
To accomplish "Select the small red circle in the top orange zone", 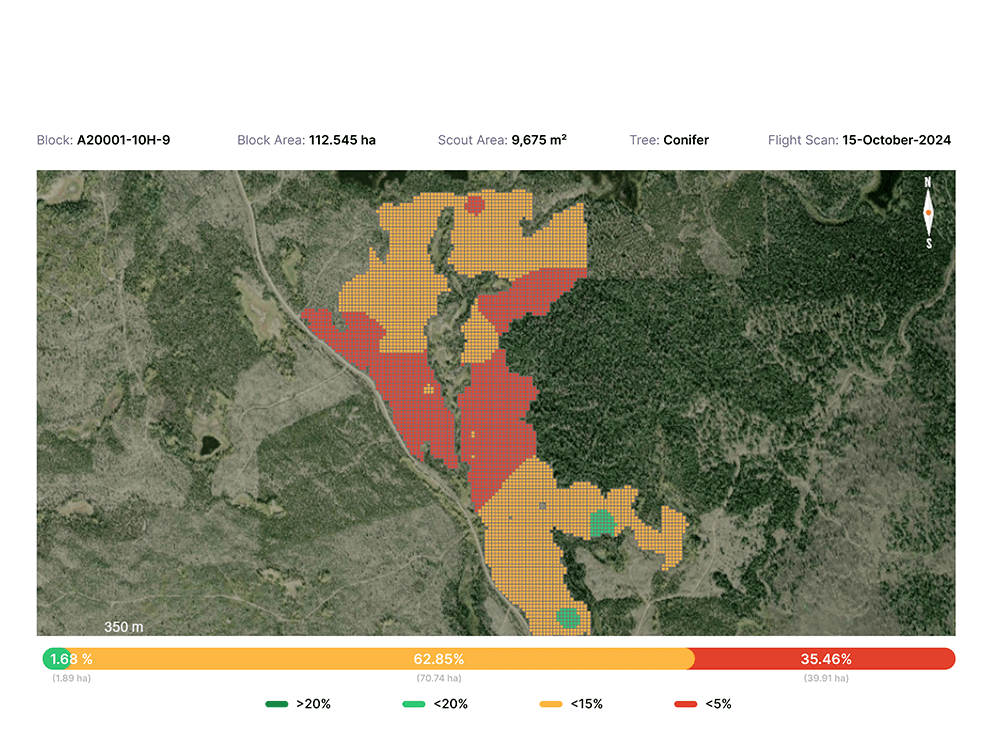I will point(476,205).
